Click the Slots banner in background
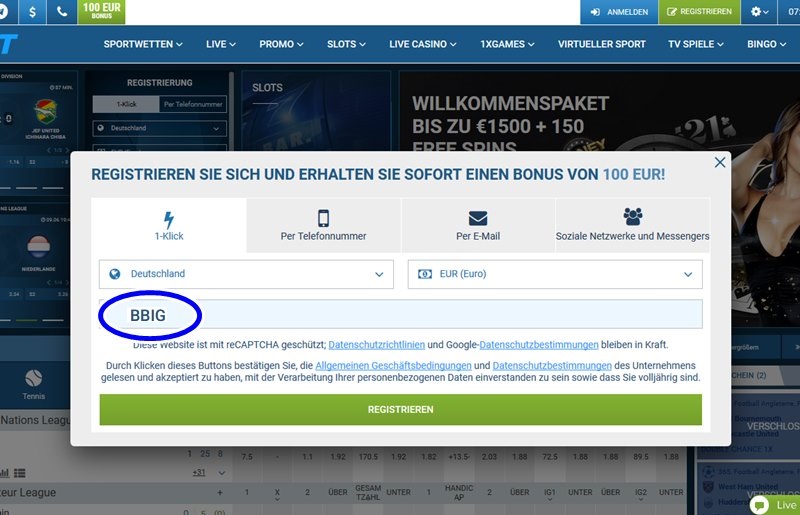 point(316,110)
